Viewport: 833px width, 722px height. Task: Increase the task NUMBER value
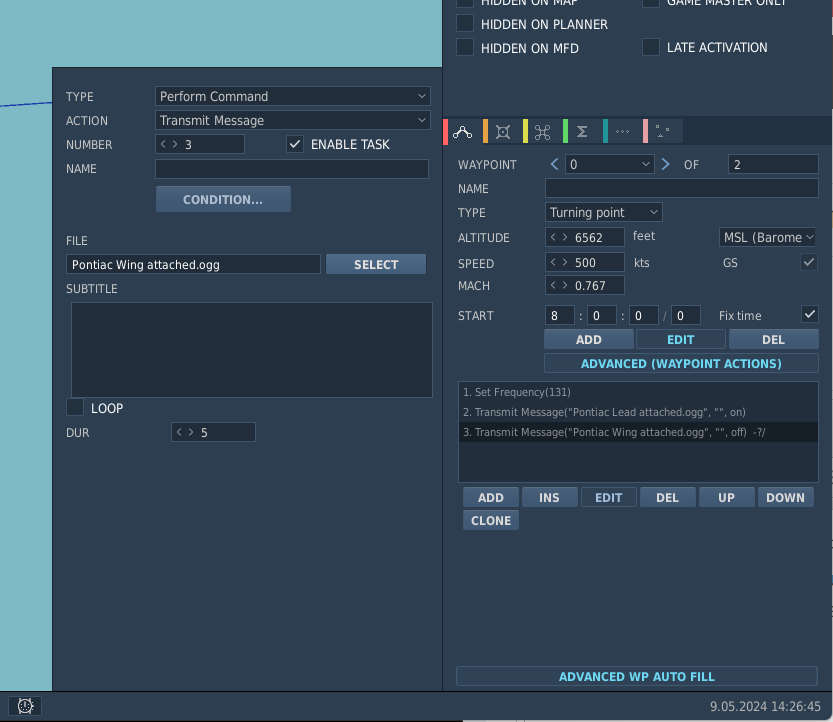point(175,144)
